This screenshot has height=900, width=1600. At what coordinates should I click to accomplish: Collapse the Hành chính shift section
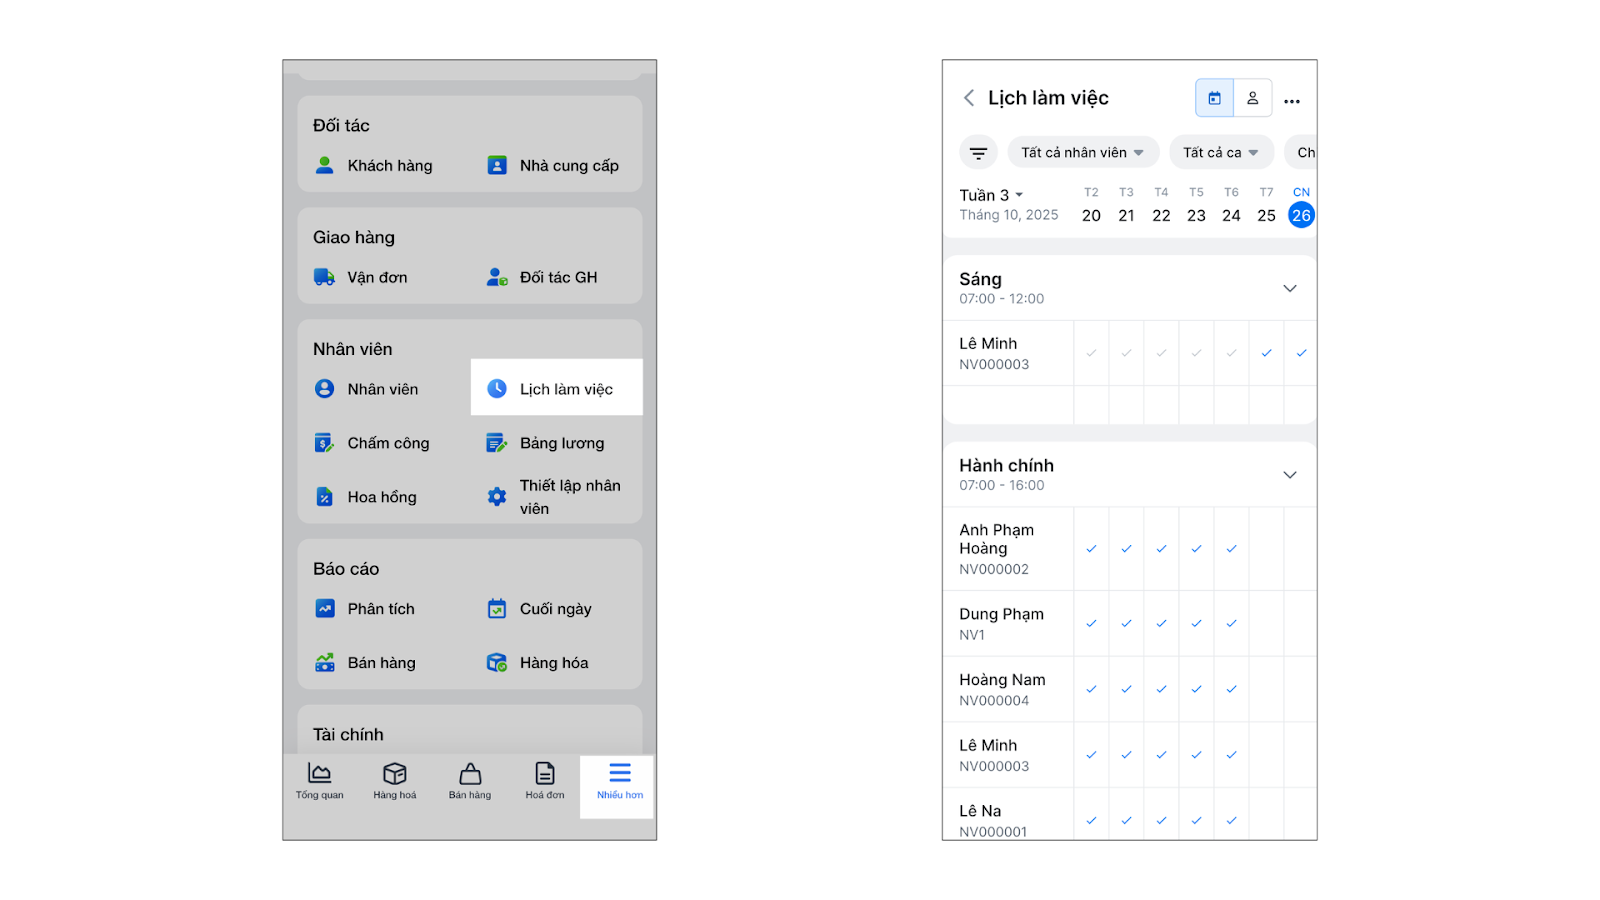[x=1289, y=475]
